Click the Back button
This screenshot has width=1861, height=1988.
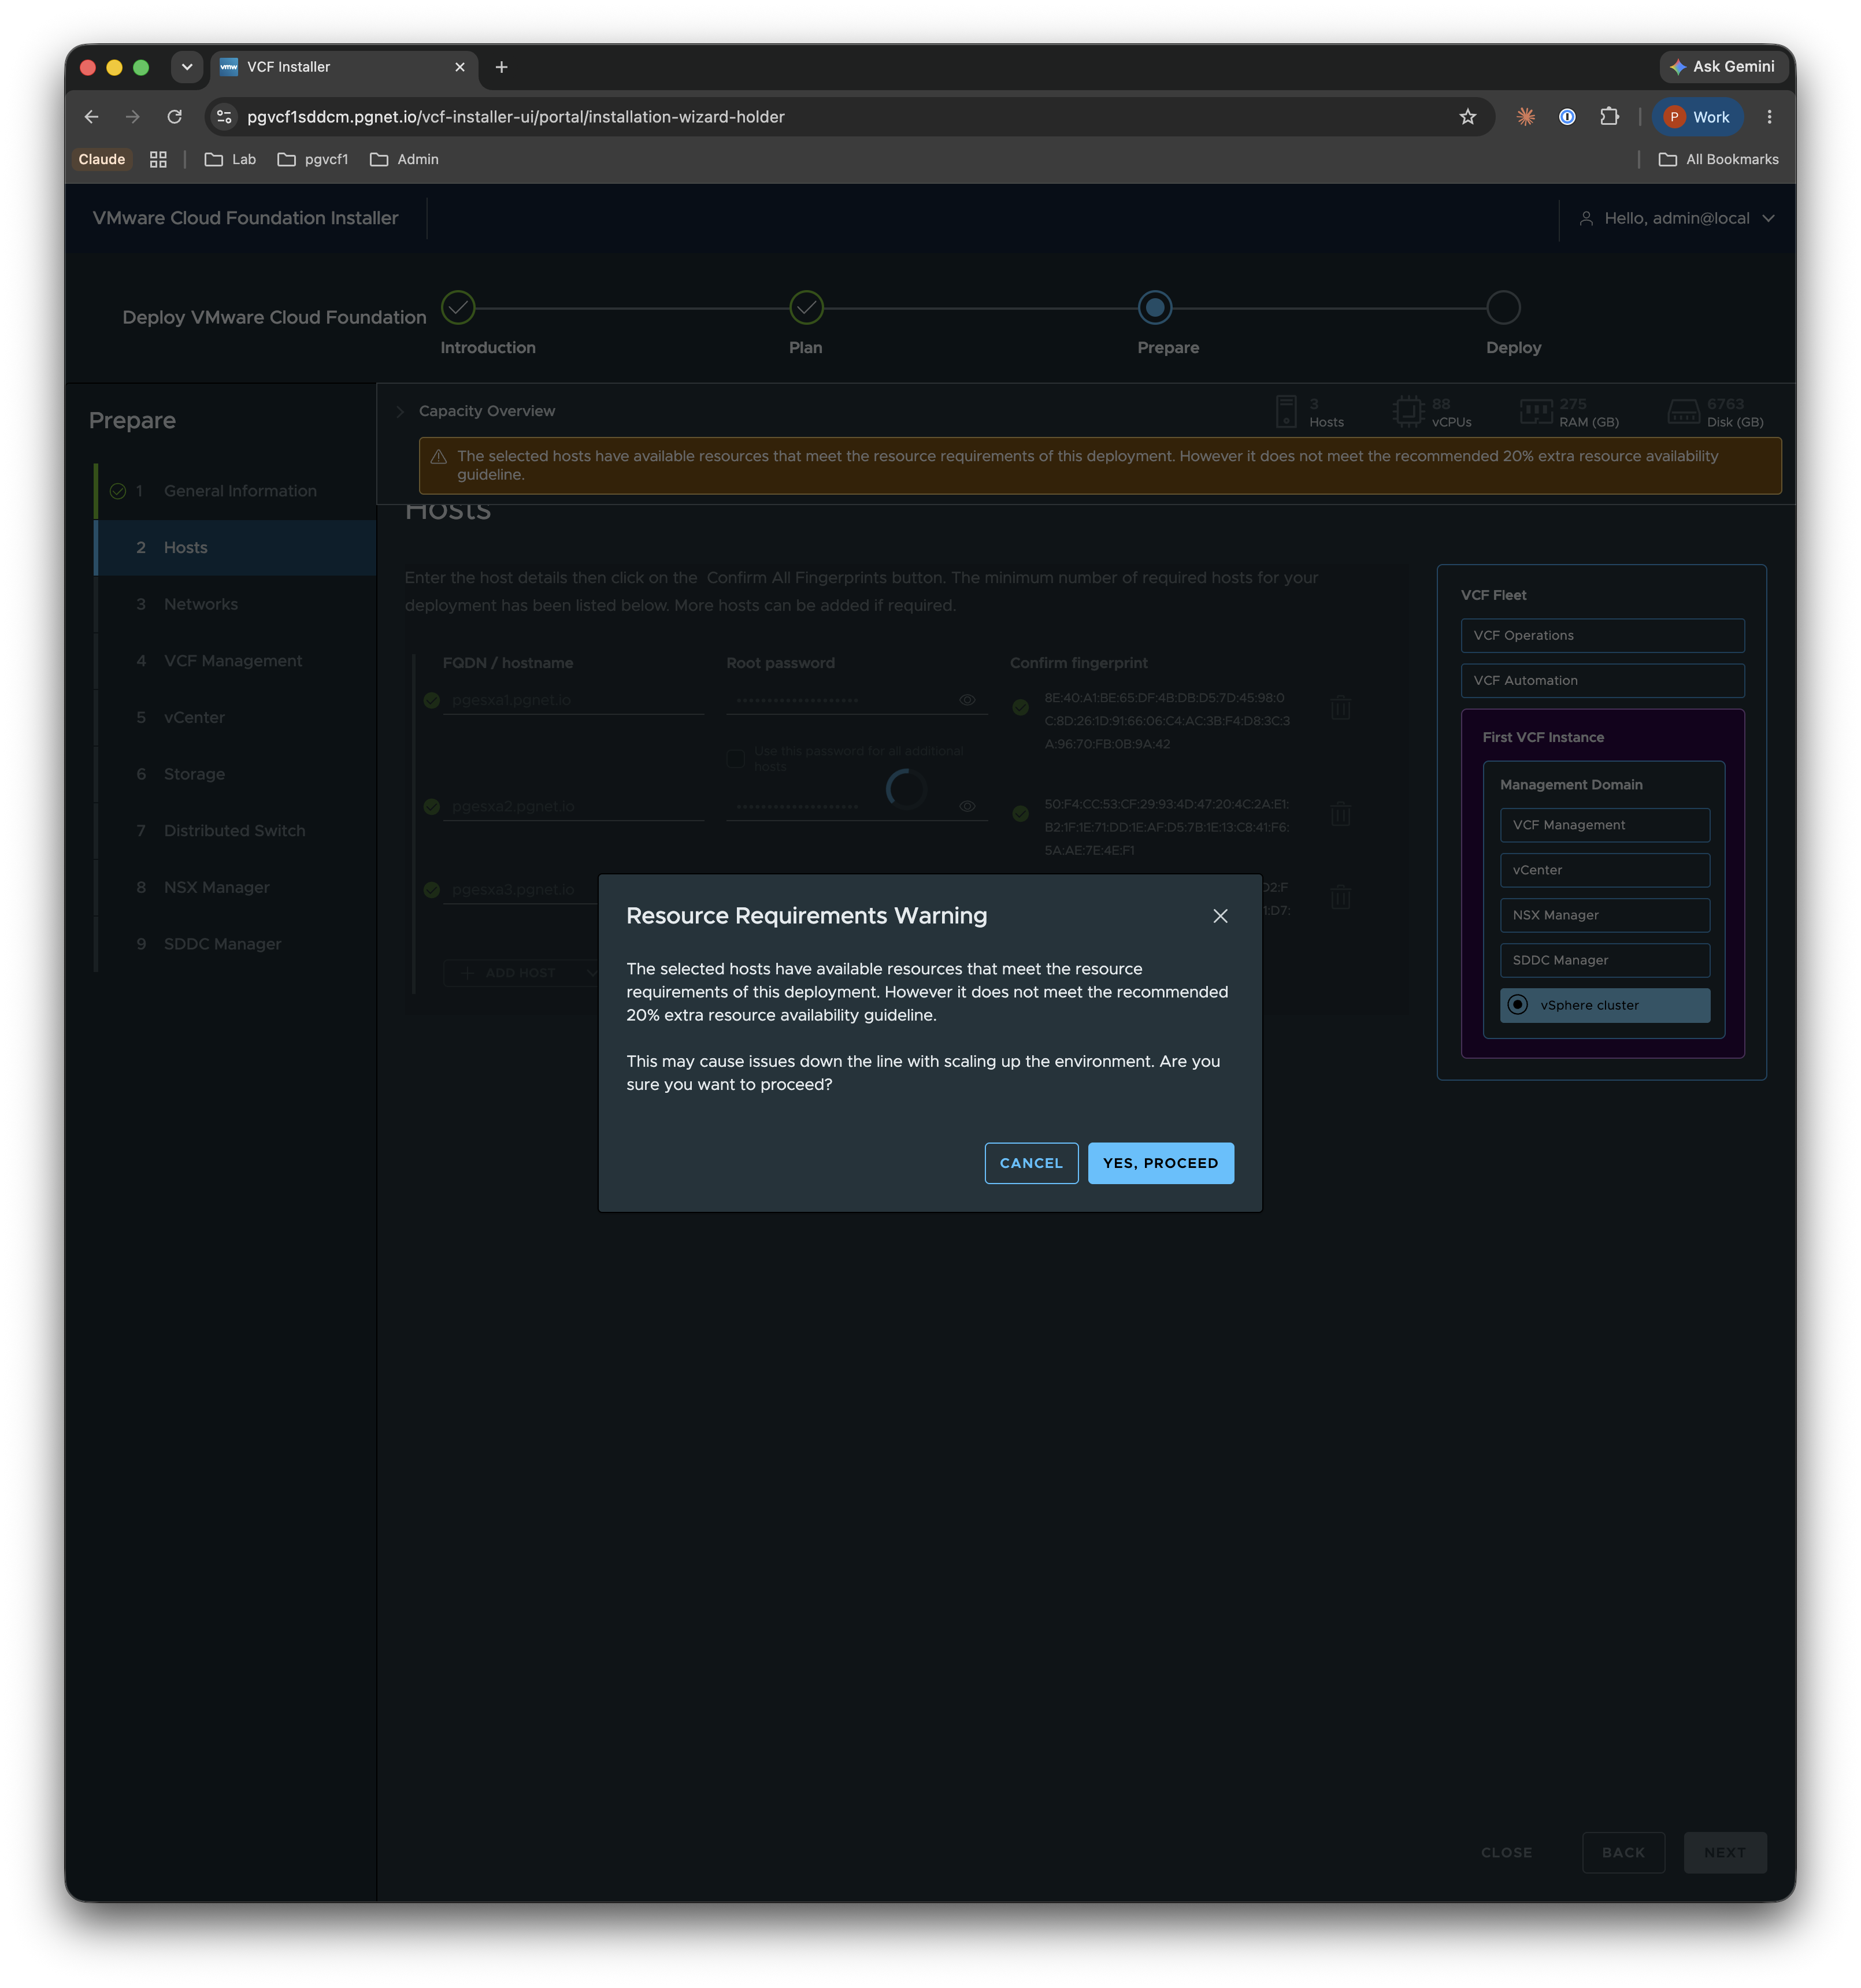(1622, 1853)
